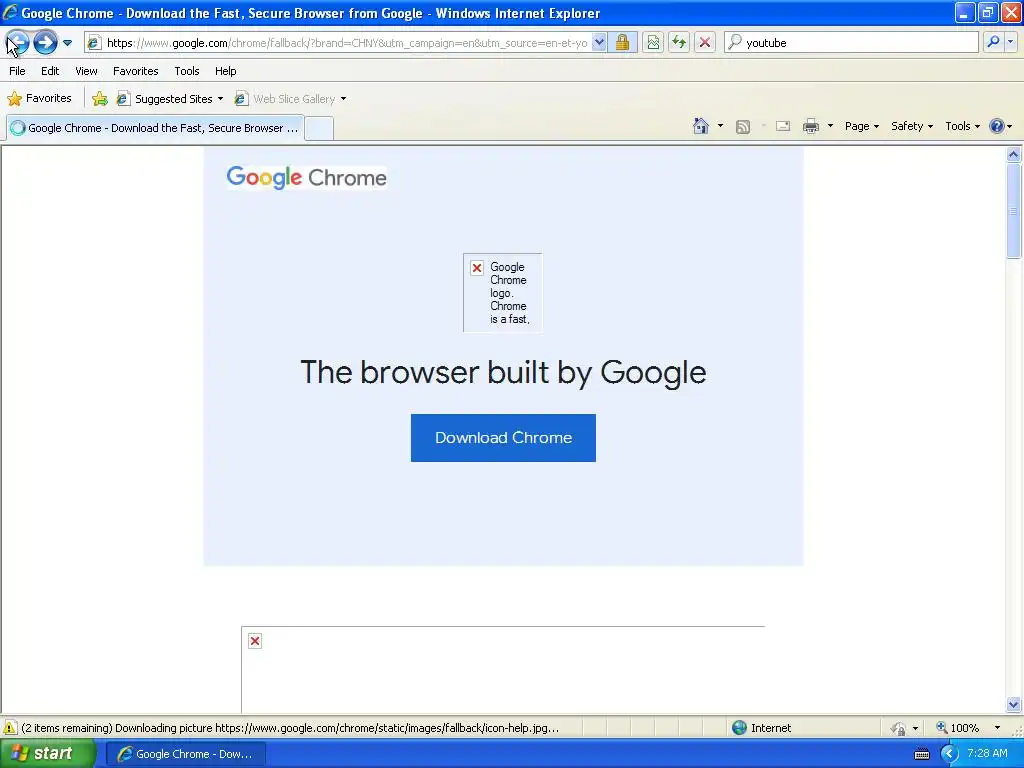Toggle the Compatibility View icon
The height and width of the screenshot is (768, 1024).
[x=653, y=43]
